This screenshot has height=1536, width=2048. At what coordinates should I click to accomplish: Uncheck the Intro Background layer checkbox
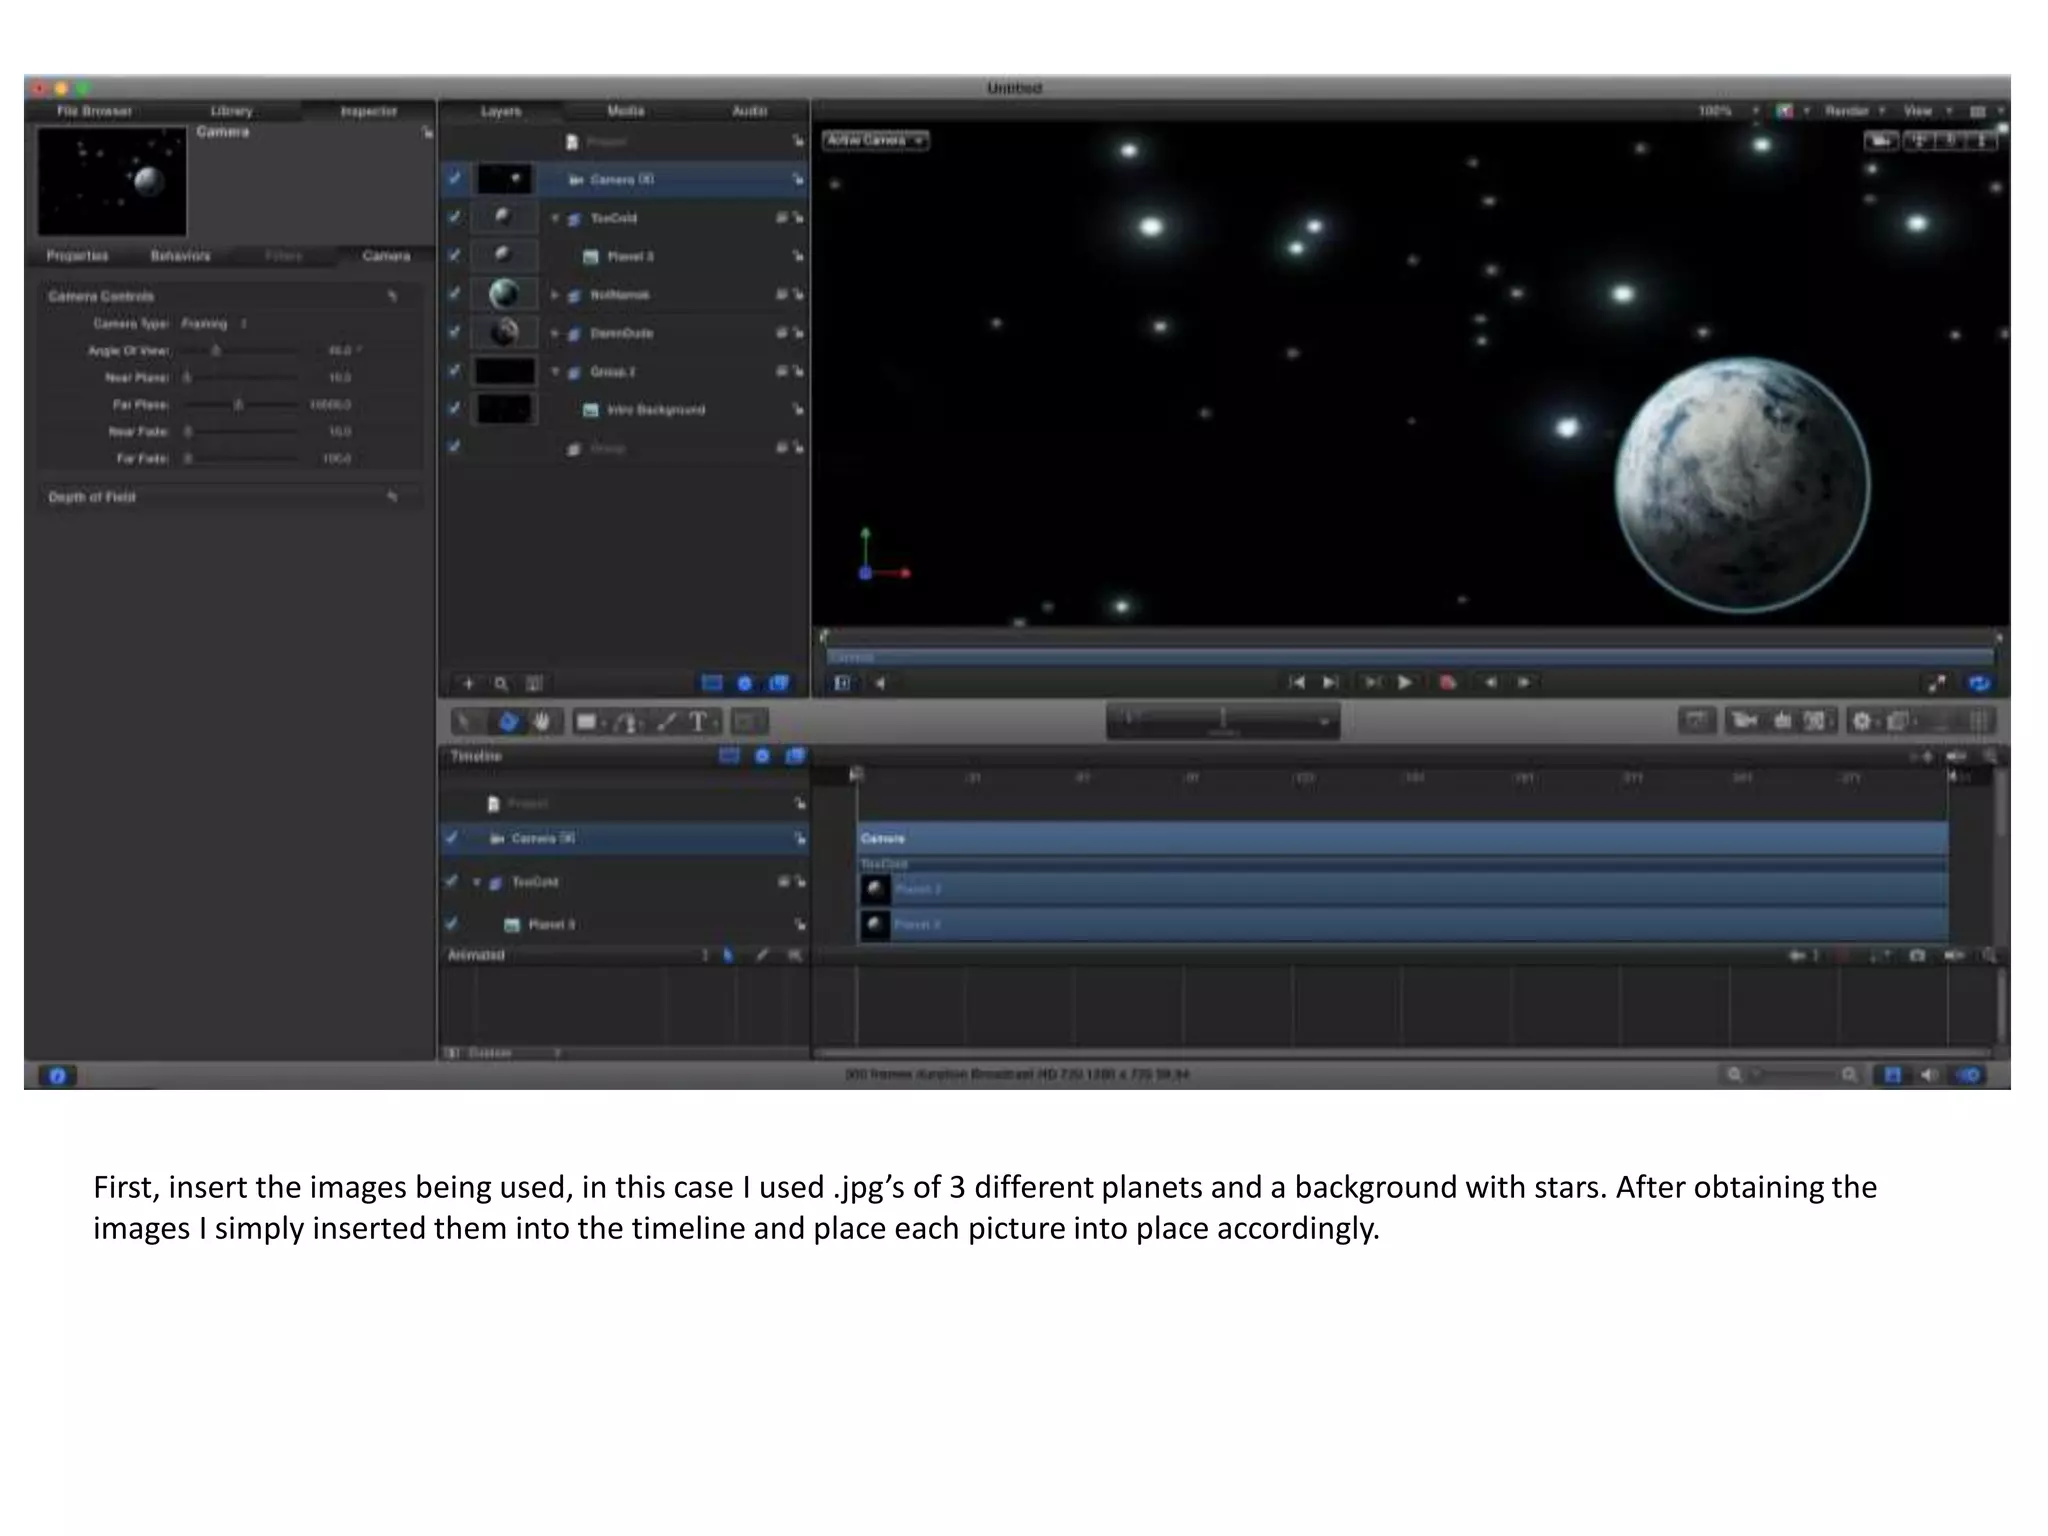[455, 409]
